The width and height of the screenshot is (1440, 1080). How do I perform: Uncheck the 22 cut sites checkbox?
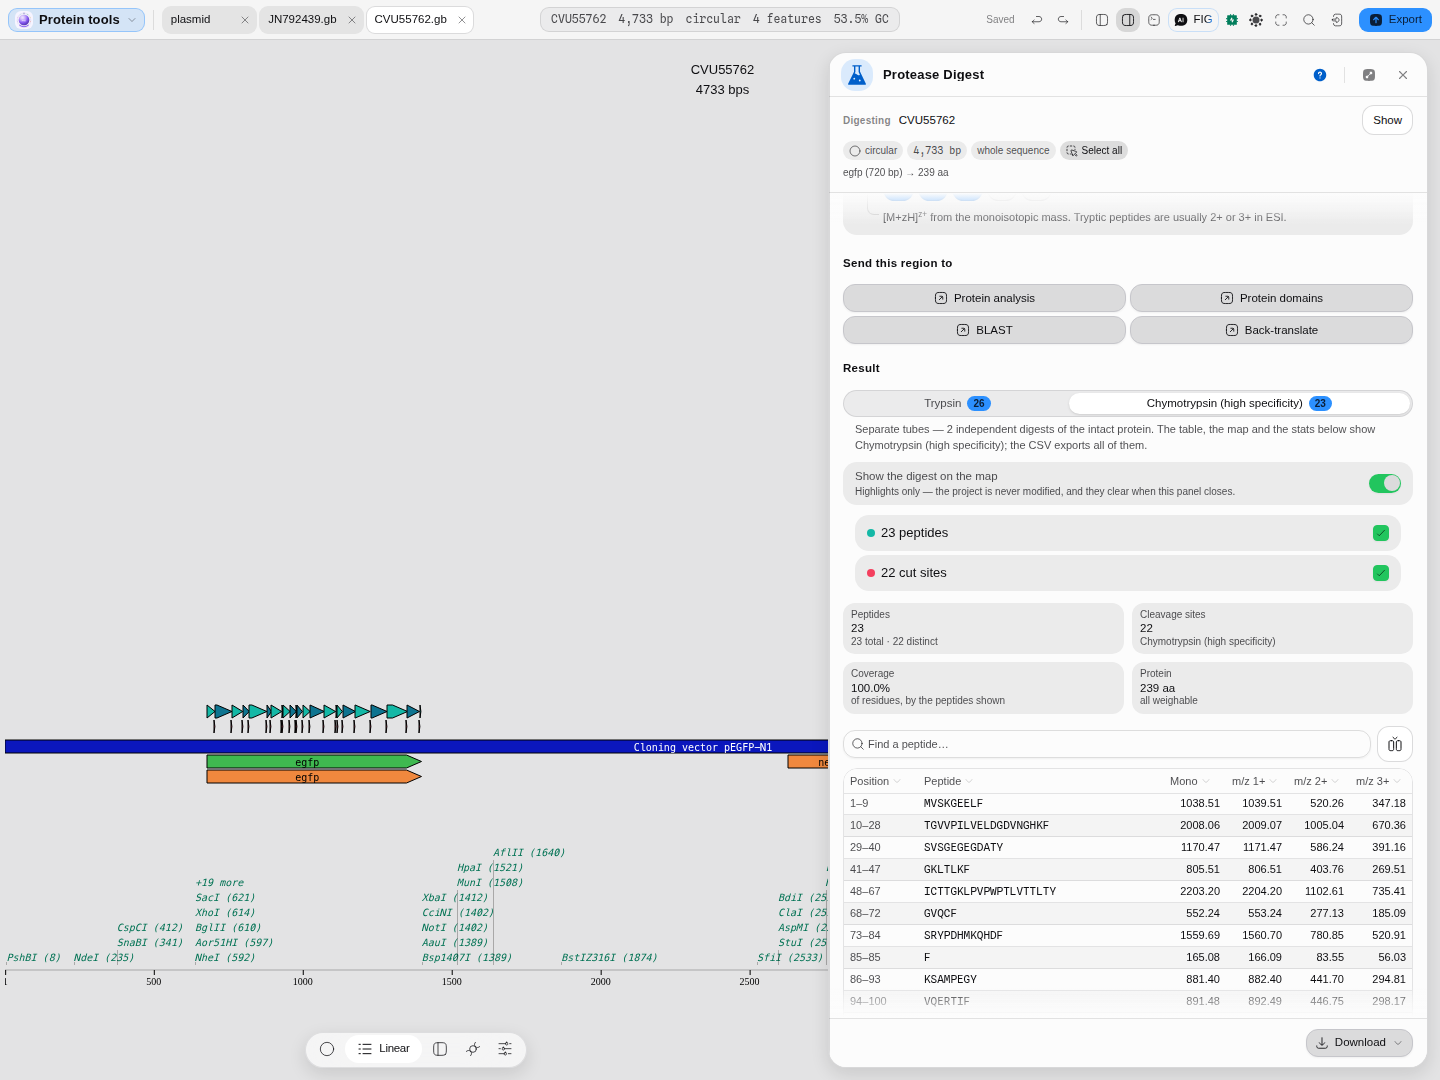point(1381,573)
